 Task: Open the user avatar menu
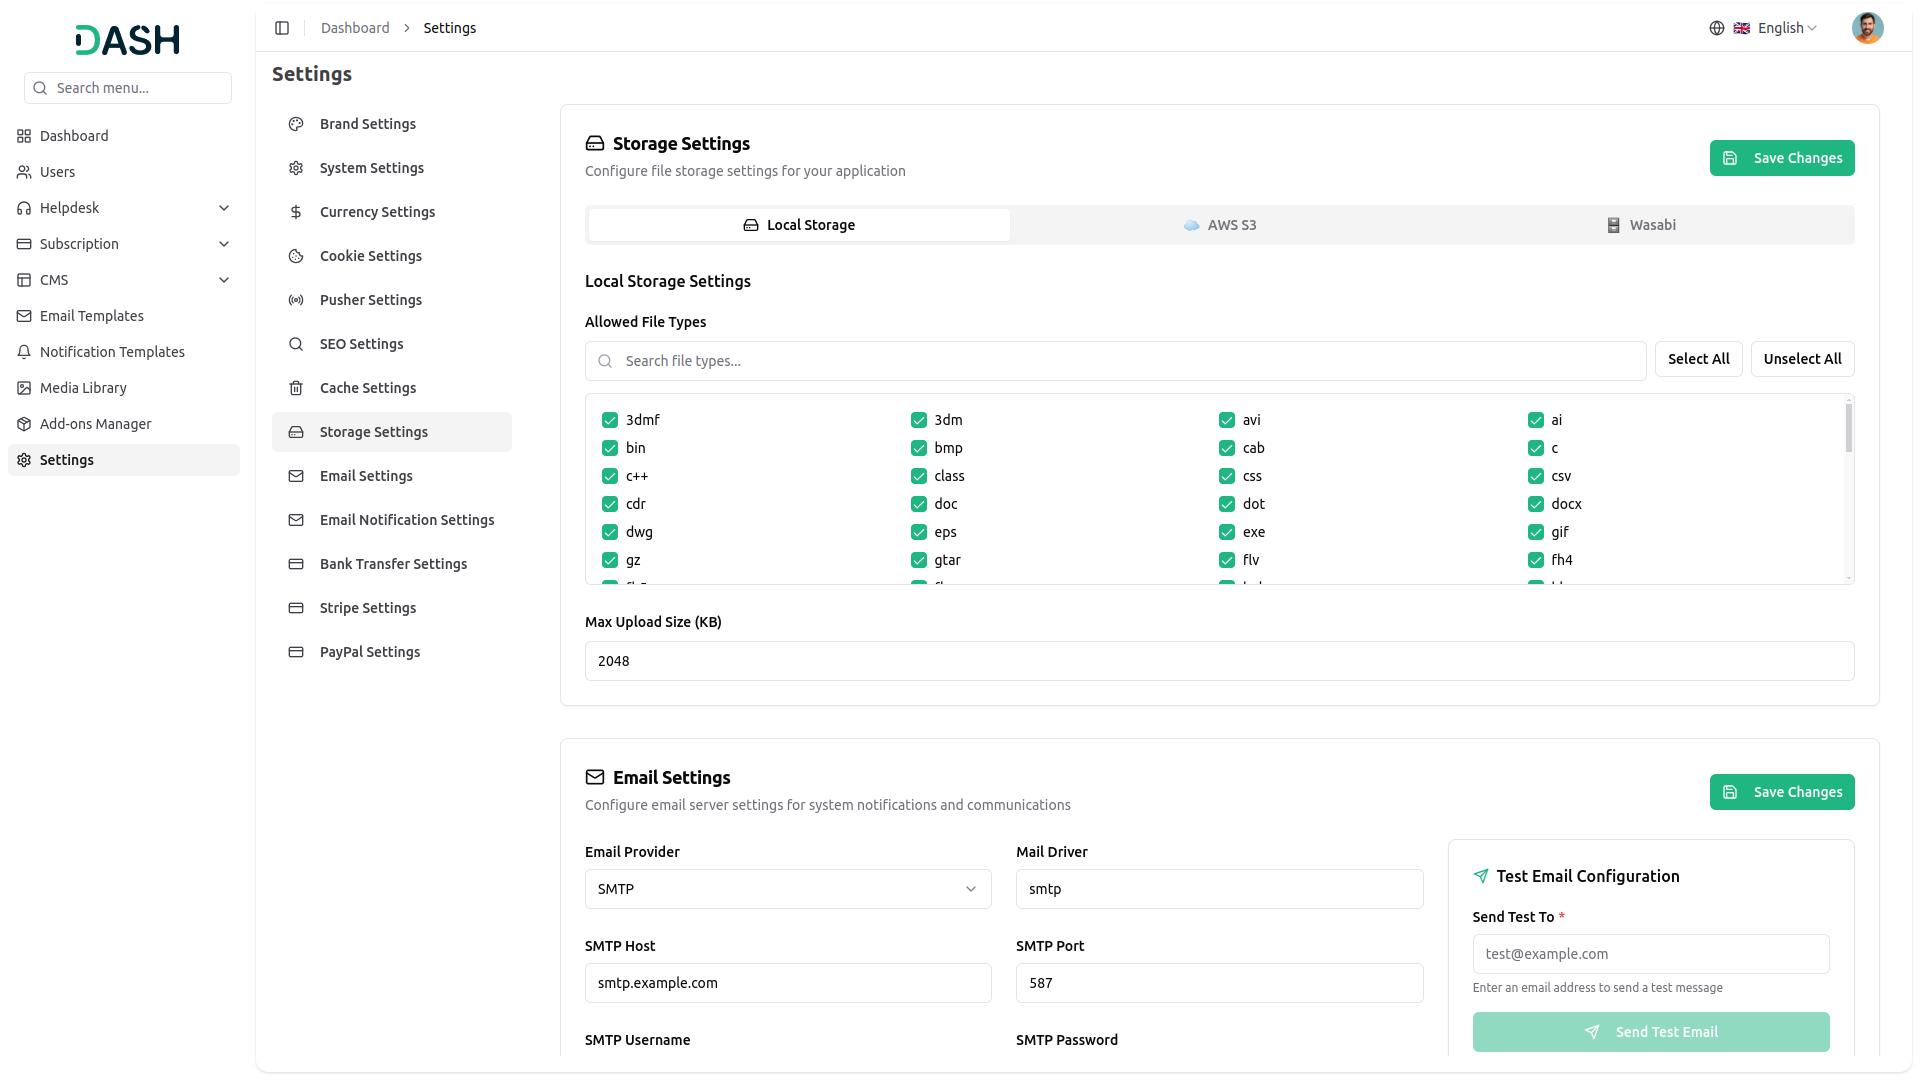[x=1866, y=28]
